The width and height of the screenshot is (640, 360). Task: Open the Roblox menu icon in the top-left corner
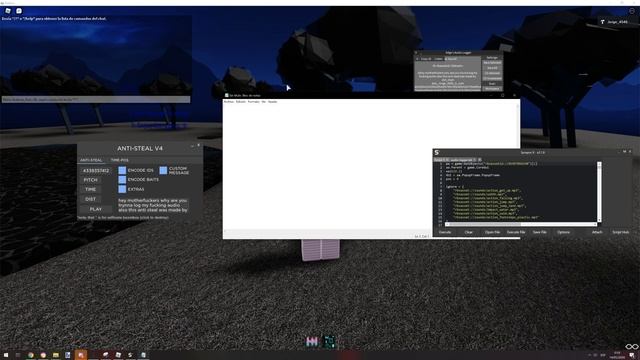click(x=8, y=11)
